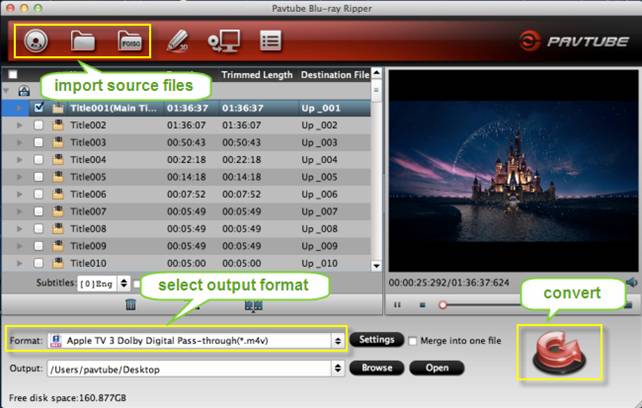The image size is (642, 408).
Task: Check the Title006 checkbox
Action: [x=38, y=194]
